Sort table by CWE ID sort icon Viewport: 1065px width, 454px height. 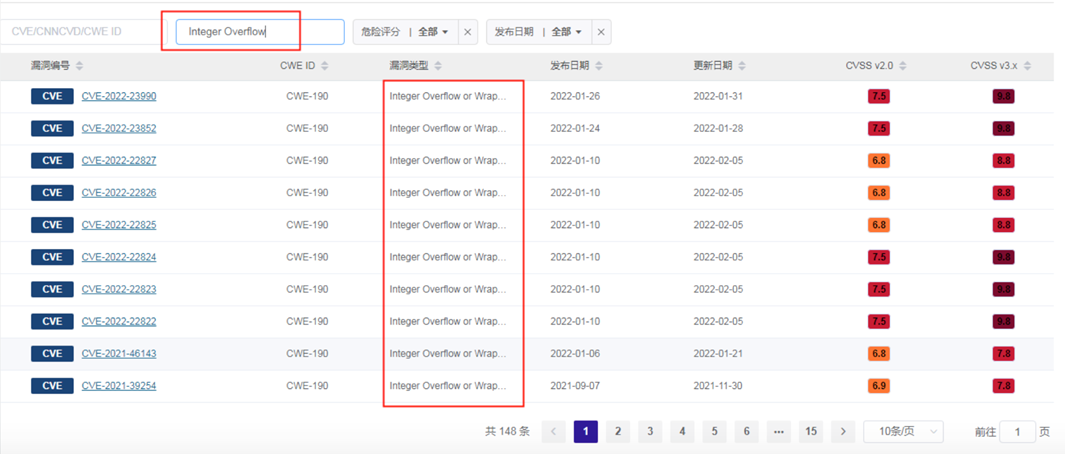tap(325, 66)
